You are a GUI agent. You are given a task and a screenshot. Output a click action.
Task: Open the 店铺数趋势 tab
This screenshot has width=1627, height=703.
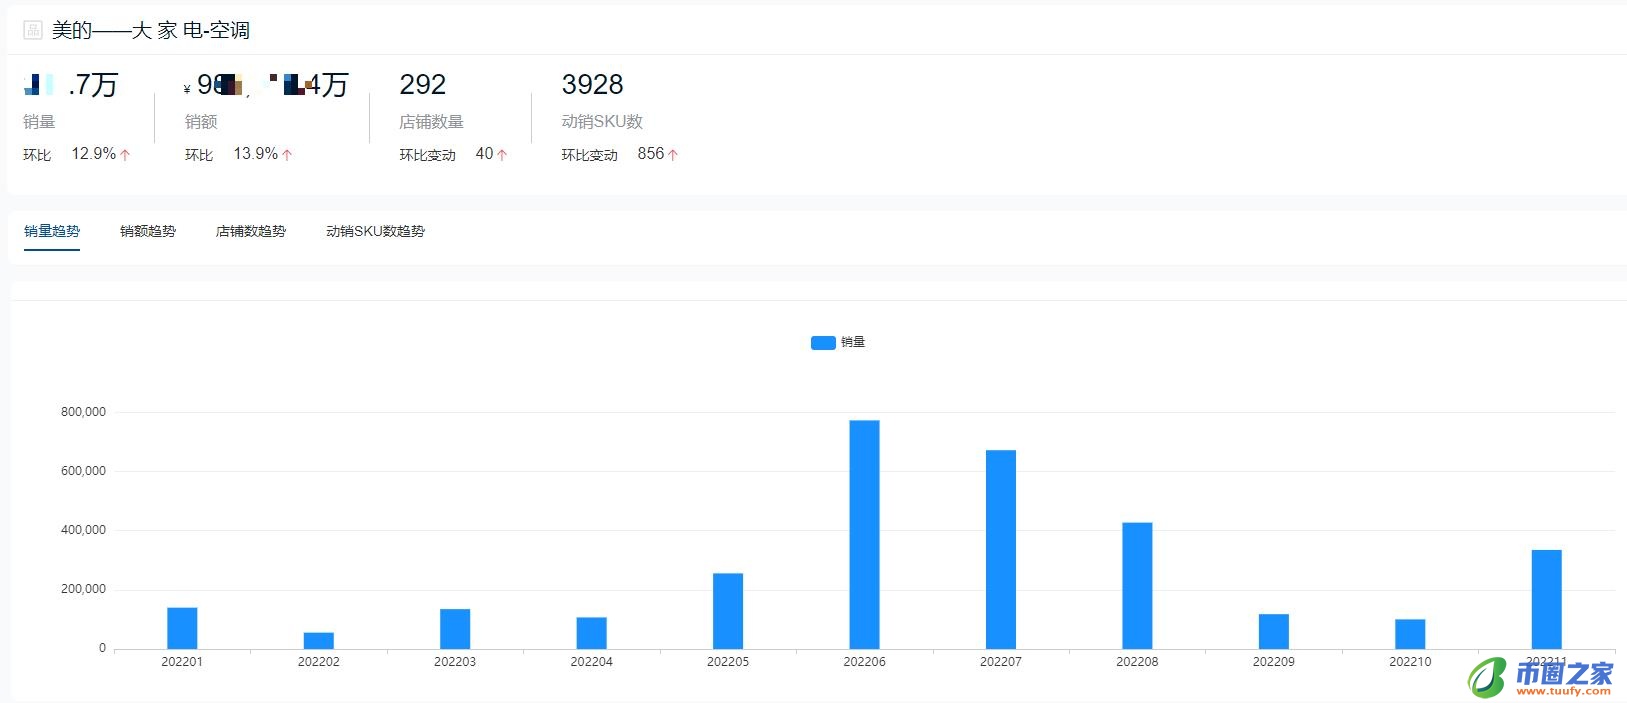251,231
